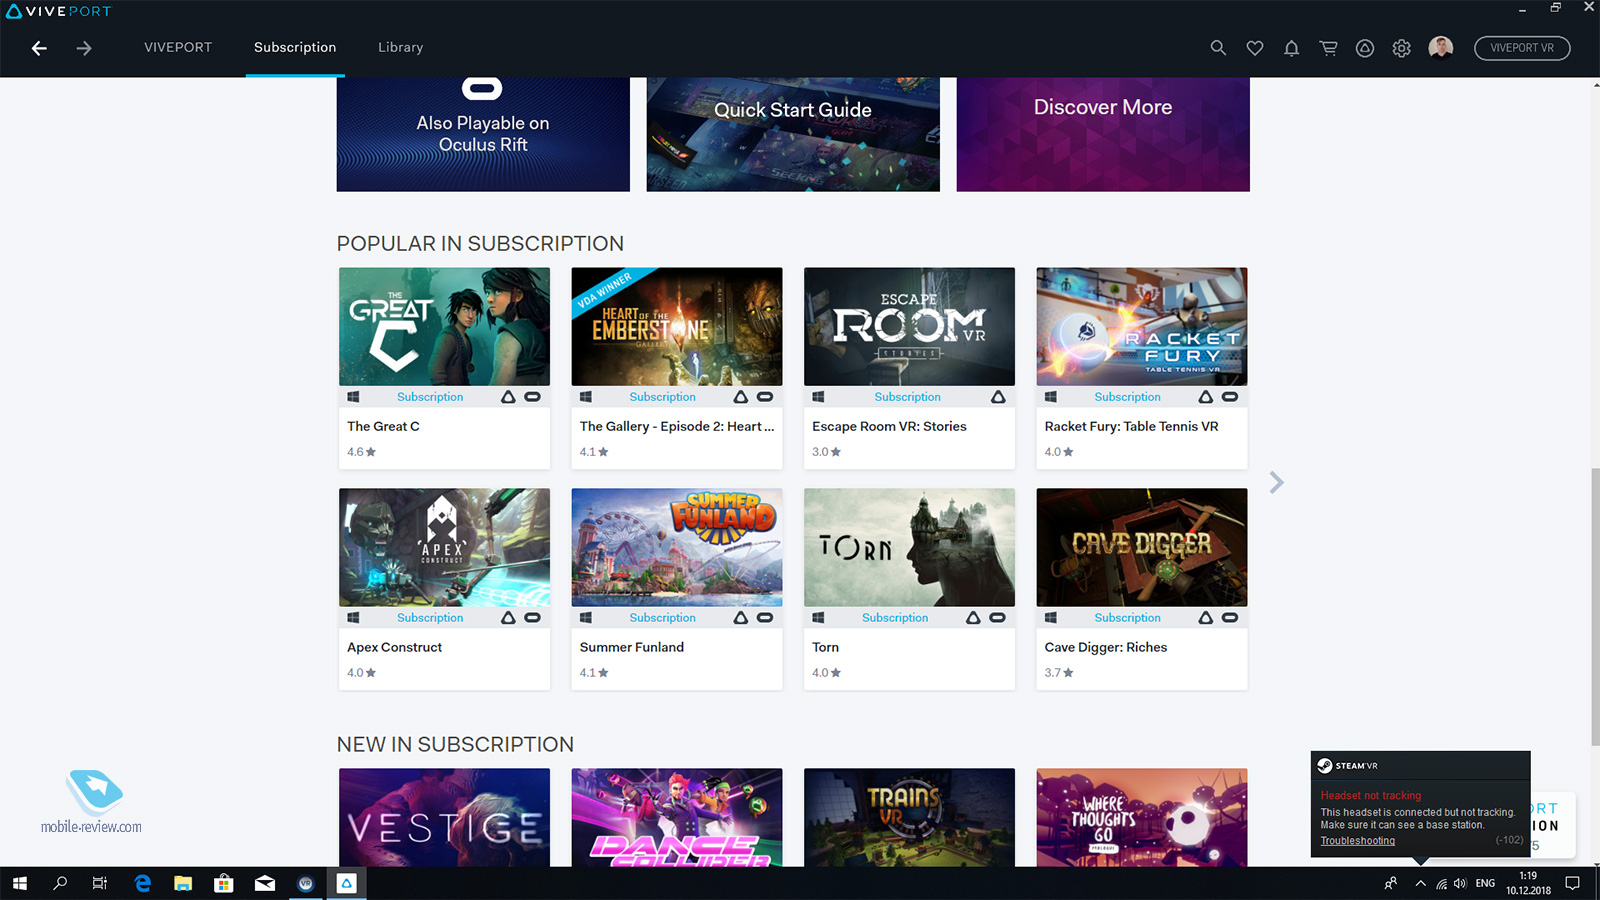Open the Viveport triangle-in-circle icon in top bar
This screenshot has height=900, width=1600.
[1365, 48]
